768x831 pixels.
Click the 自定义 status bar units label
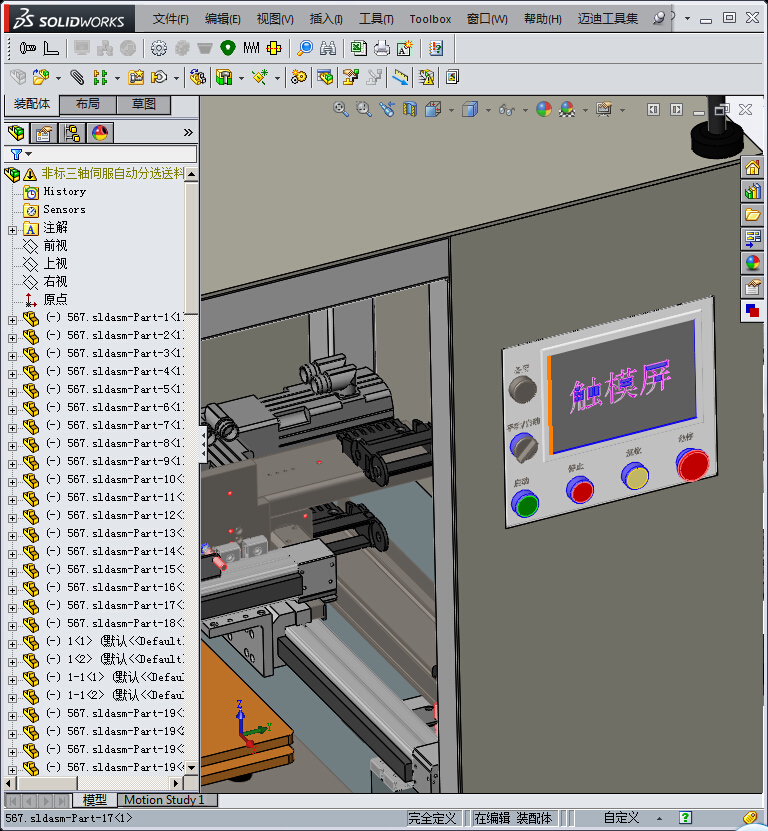point(620,818)
